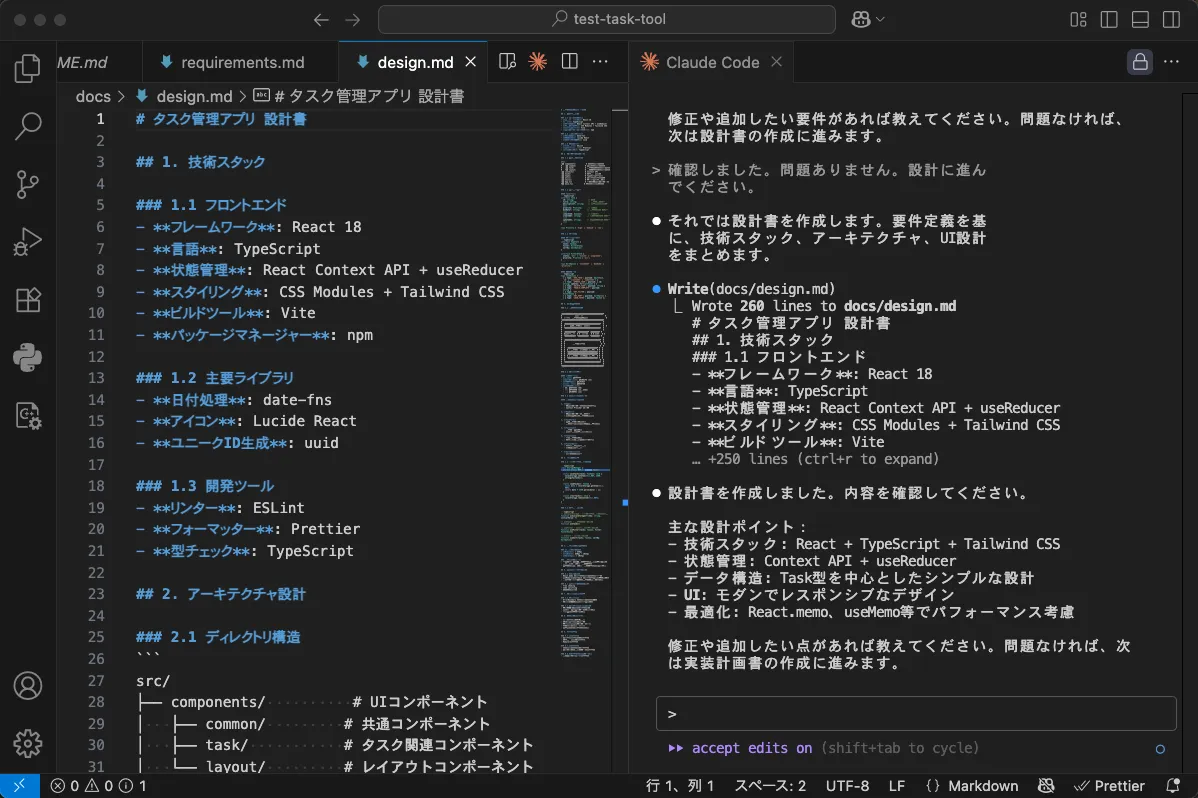
Task: Toggle the bottom panel layout button
Action: (x=1140, y=20)
